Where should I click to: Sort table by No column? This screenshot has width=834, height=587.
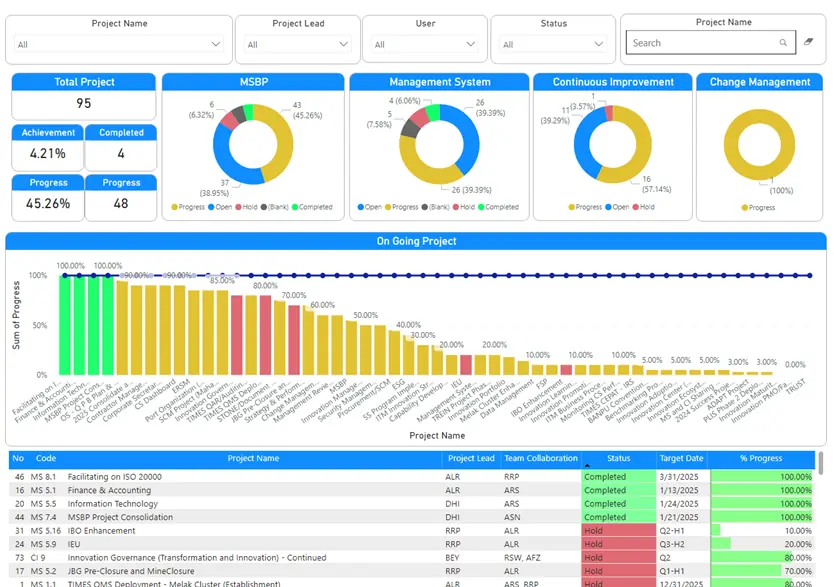click(x=18, y=458)
